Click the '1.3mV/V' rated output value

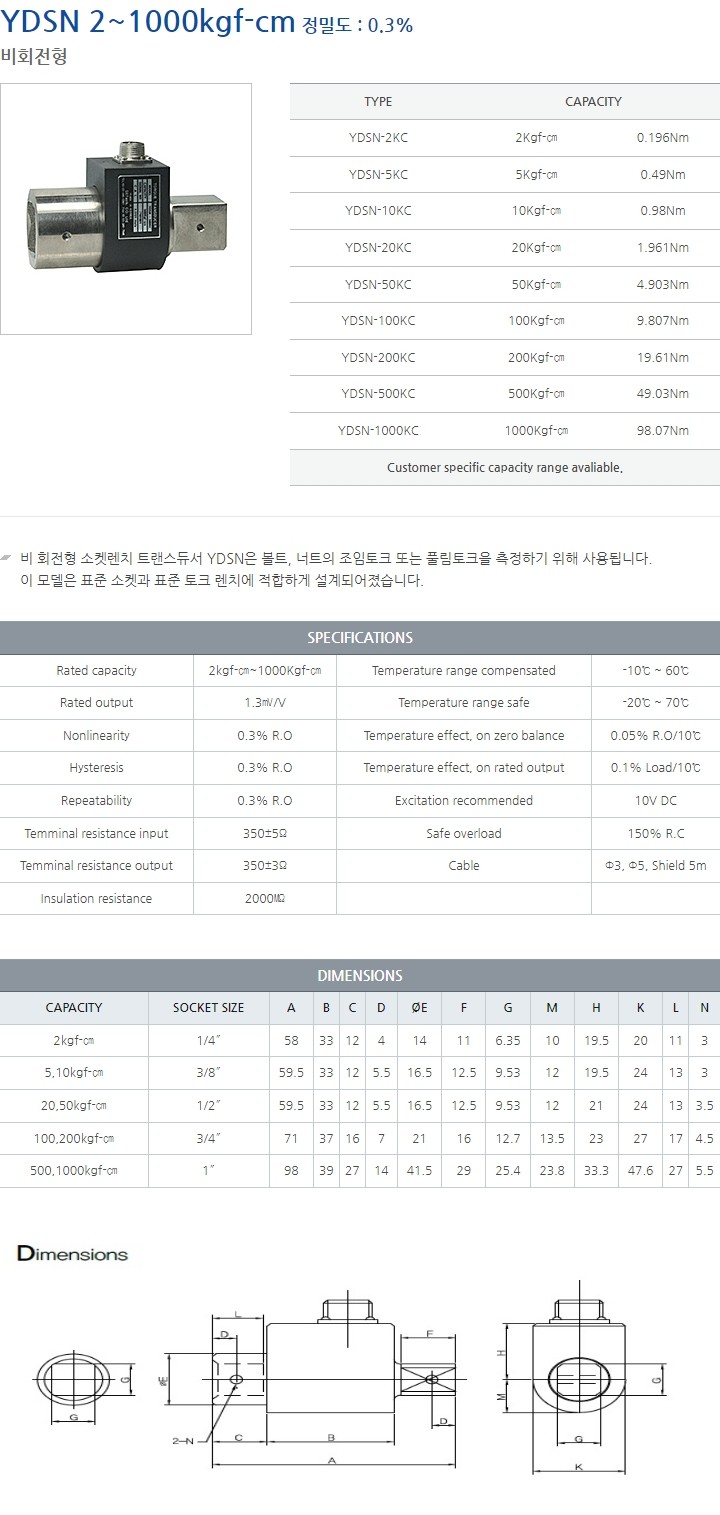(x=265, y=703)
